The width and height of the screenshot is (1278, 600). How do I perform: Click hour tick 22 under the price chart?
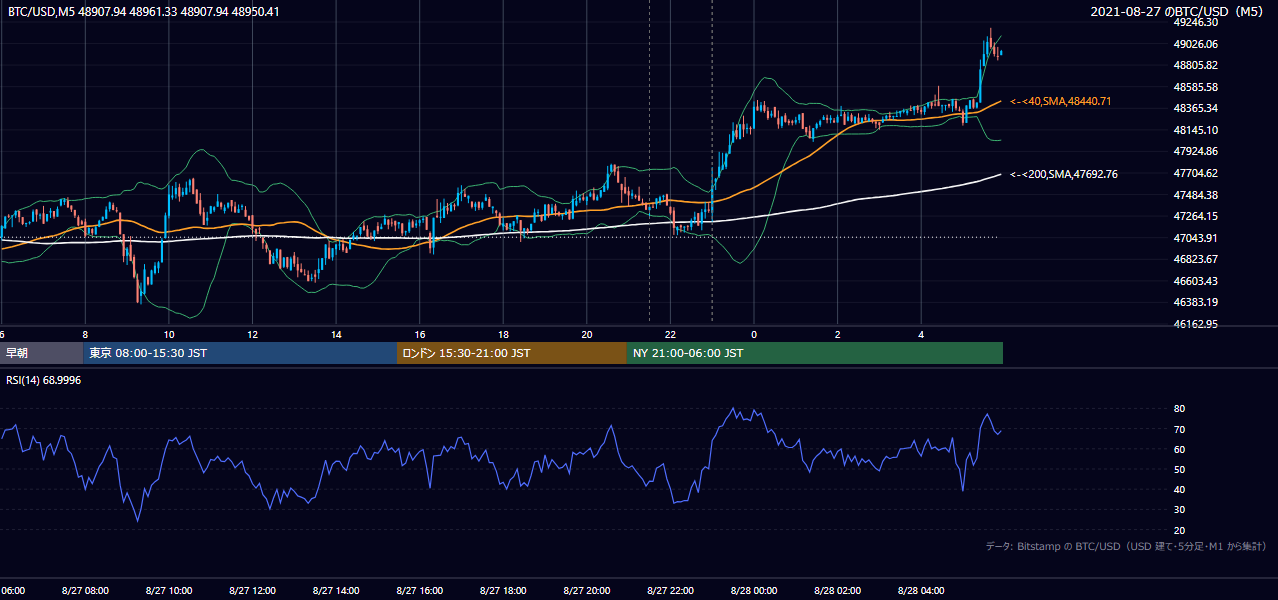[x=670, y=334]
